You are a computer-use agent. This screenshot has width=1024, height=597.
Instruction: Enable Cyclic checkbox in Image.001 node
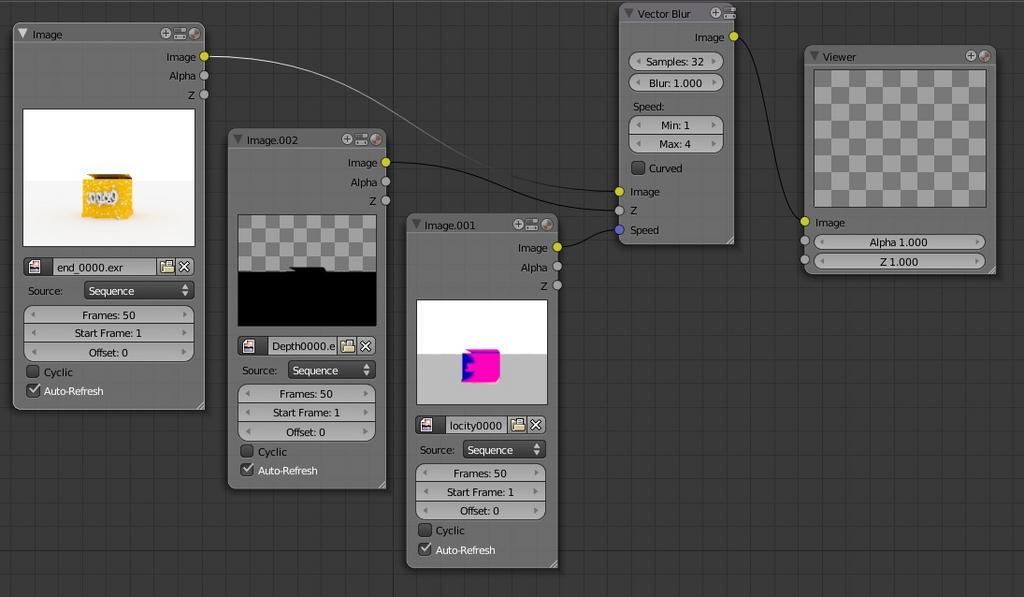tap(424, 530)
